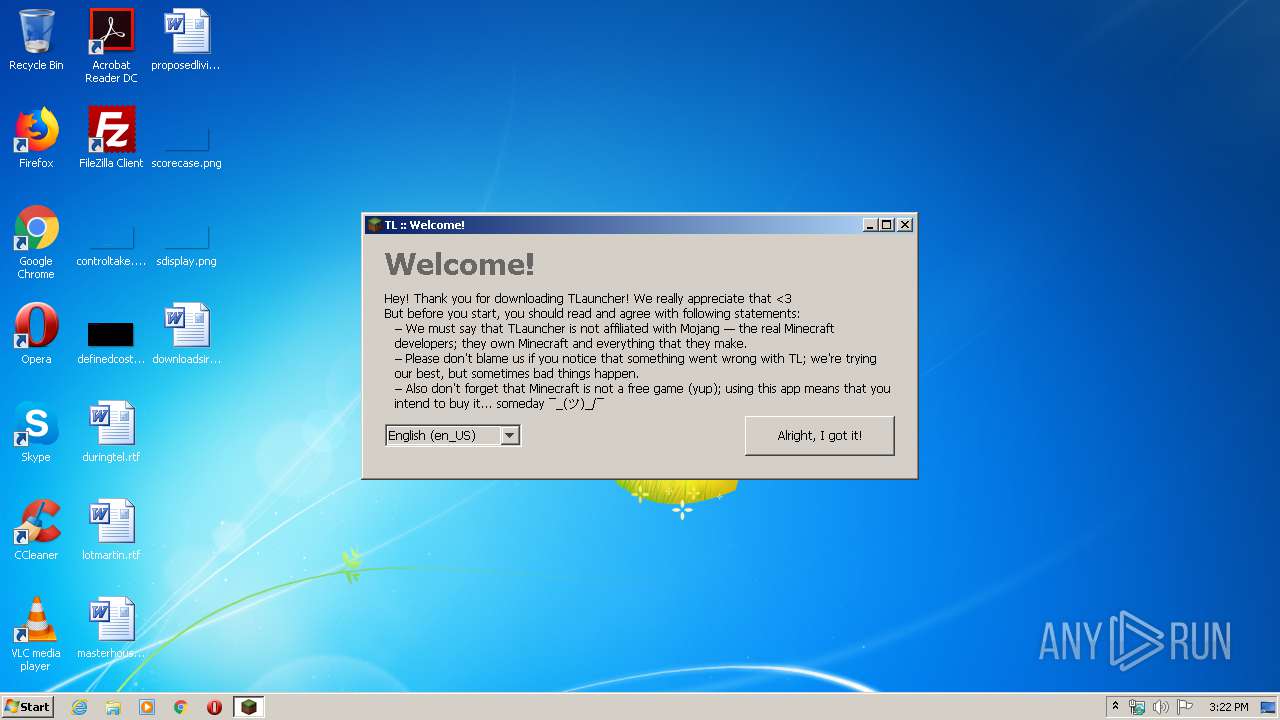This screenshot has width=1280, height=720.
Task: Select the downloadsir Word document icon
Action: tap(186, 334)
